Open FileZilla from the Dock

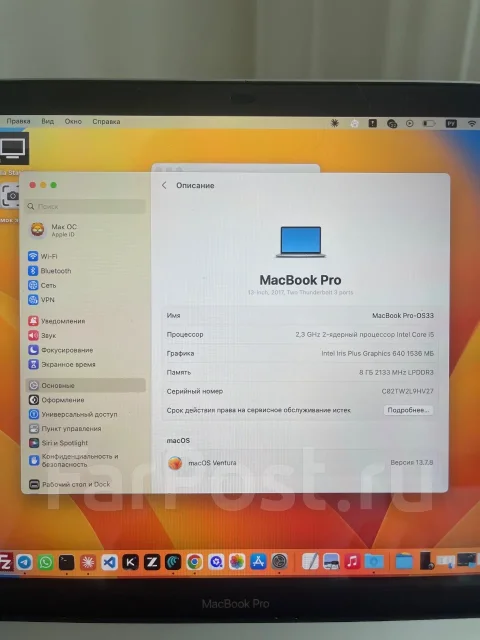[6, 562]
